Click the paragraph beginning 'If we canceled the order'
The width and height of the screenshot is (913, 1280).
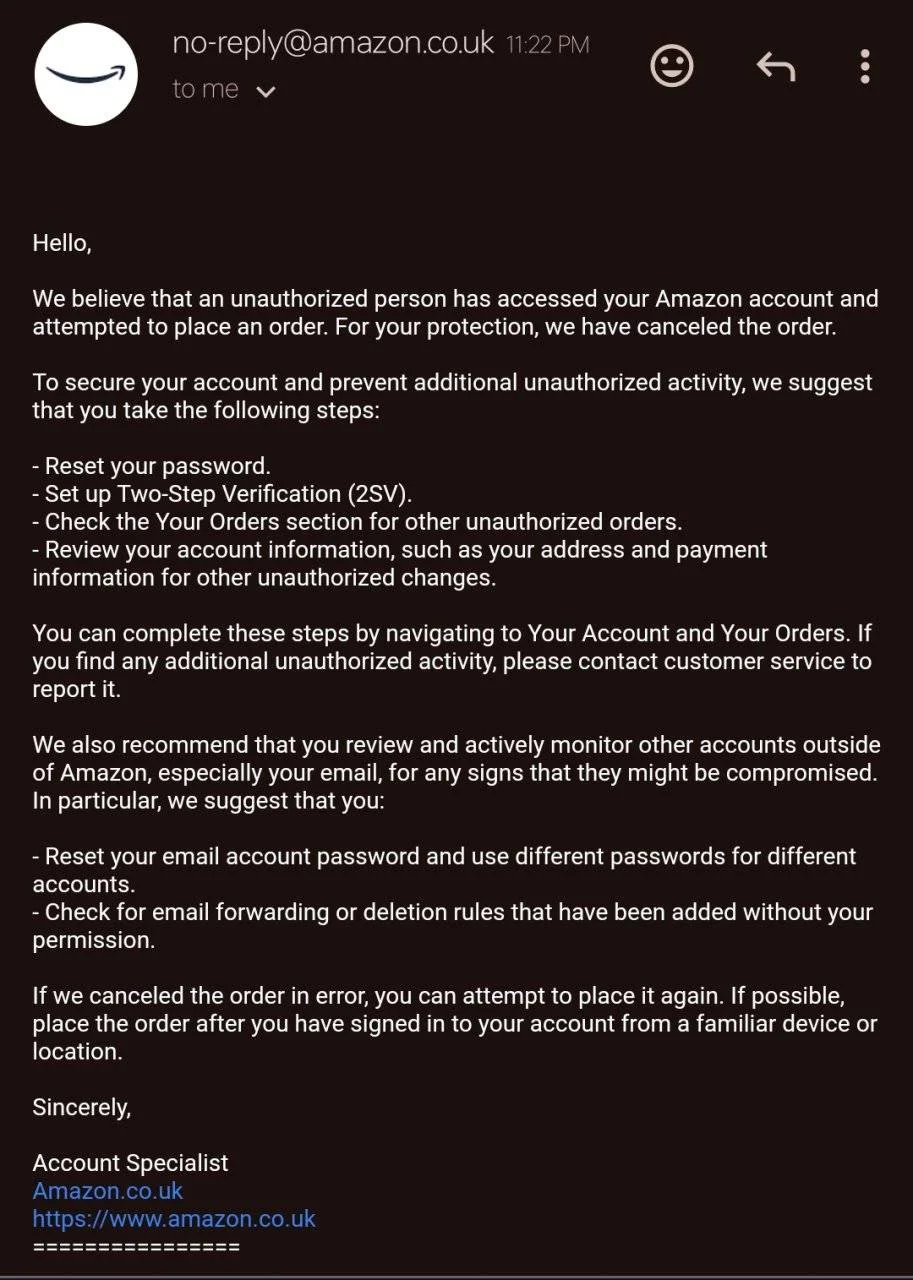click(x=455, y=1023)
